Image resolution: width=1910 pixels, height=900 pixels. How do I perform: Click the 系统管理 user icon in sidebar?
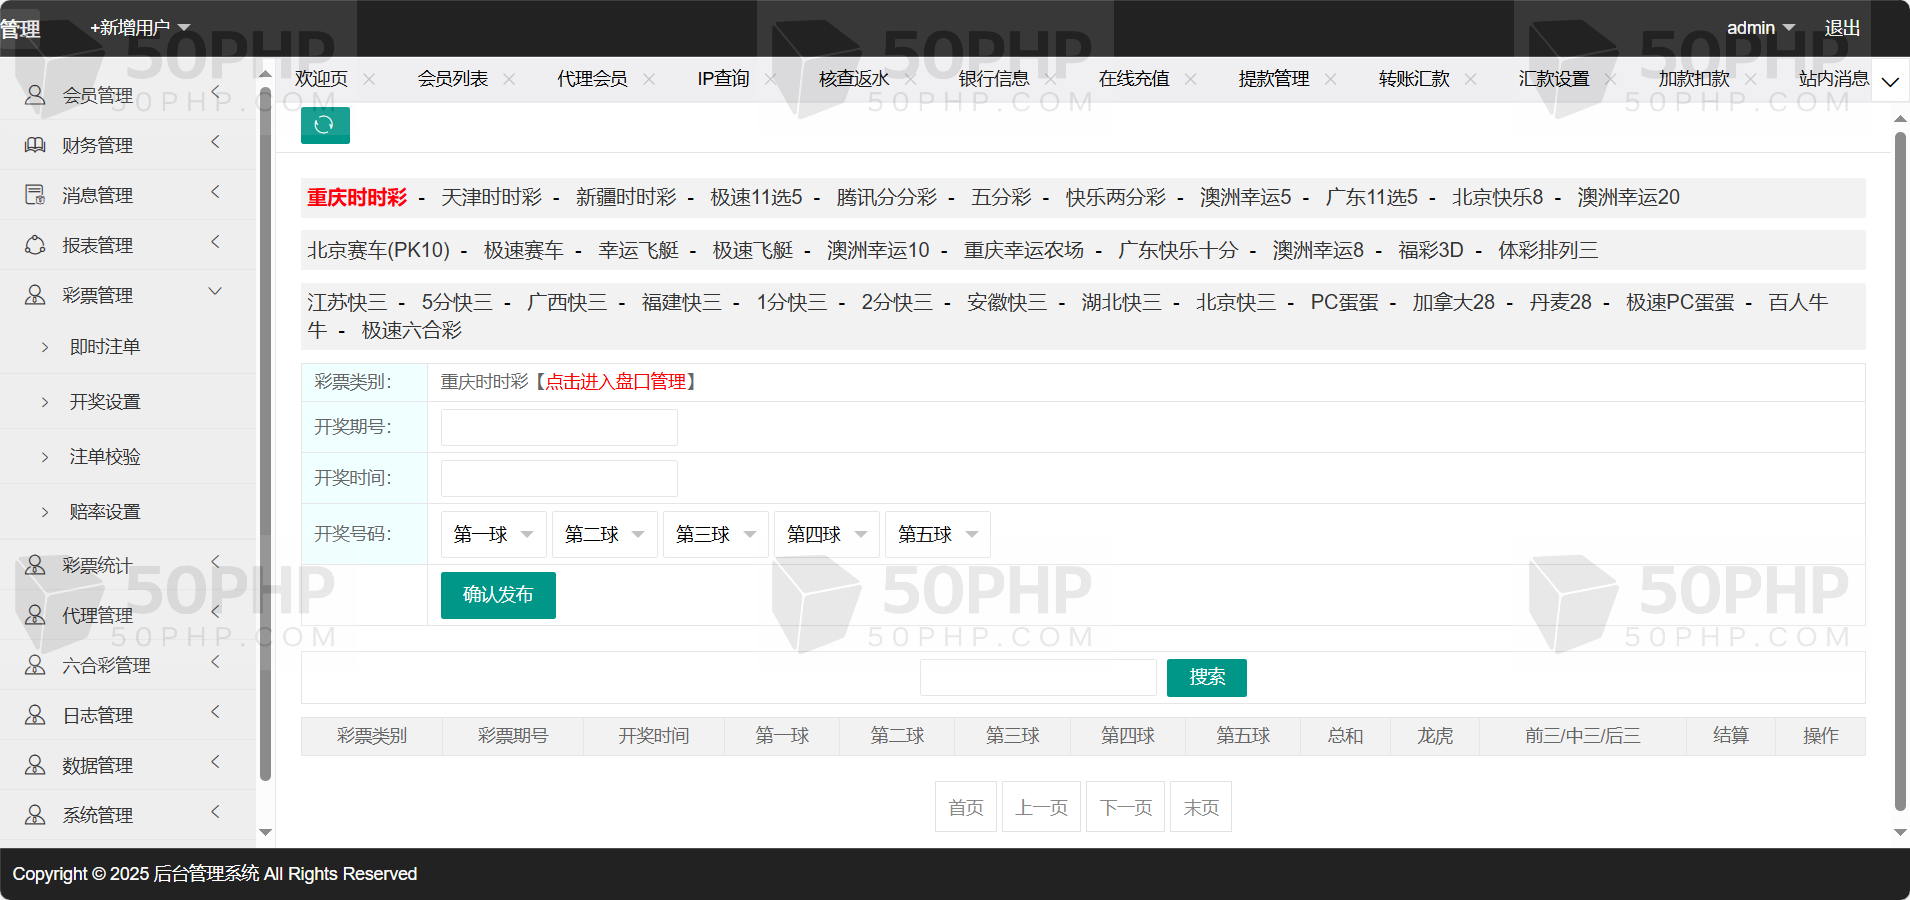pos(35,815)
